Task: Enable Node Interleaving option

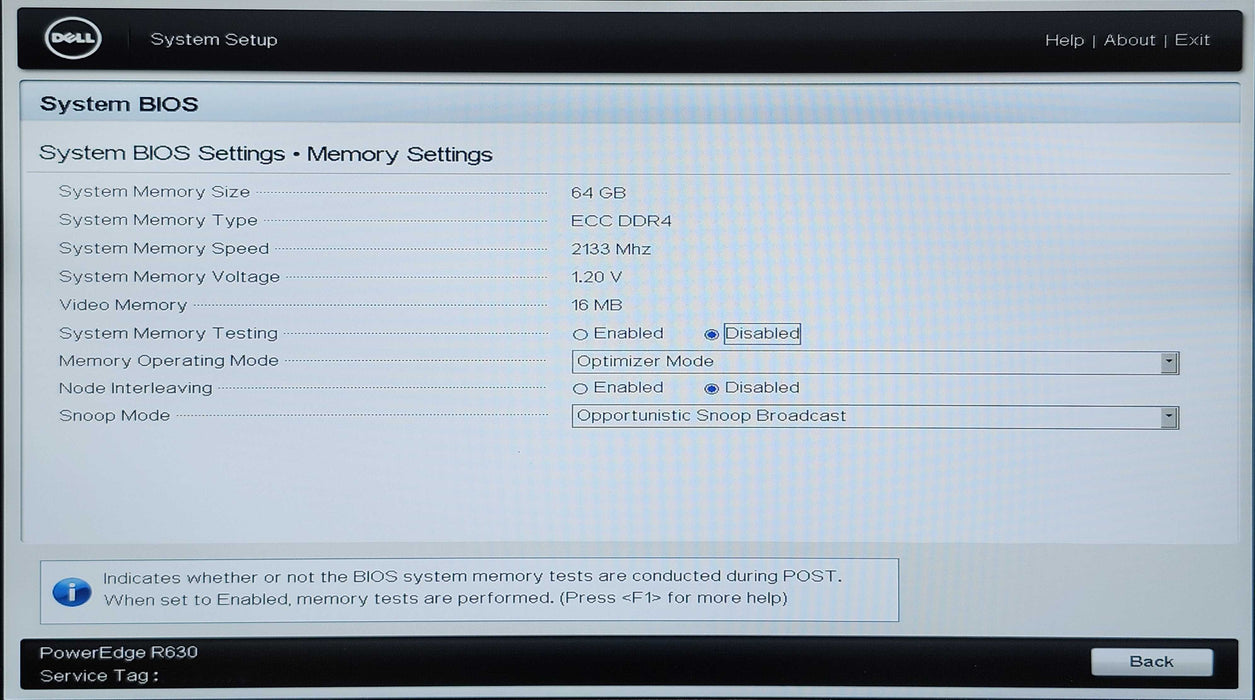Action: click(580, 388)
